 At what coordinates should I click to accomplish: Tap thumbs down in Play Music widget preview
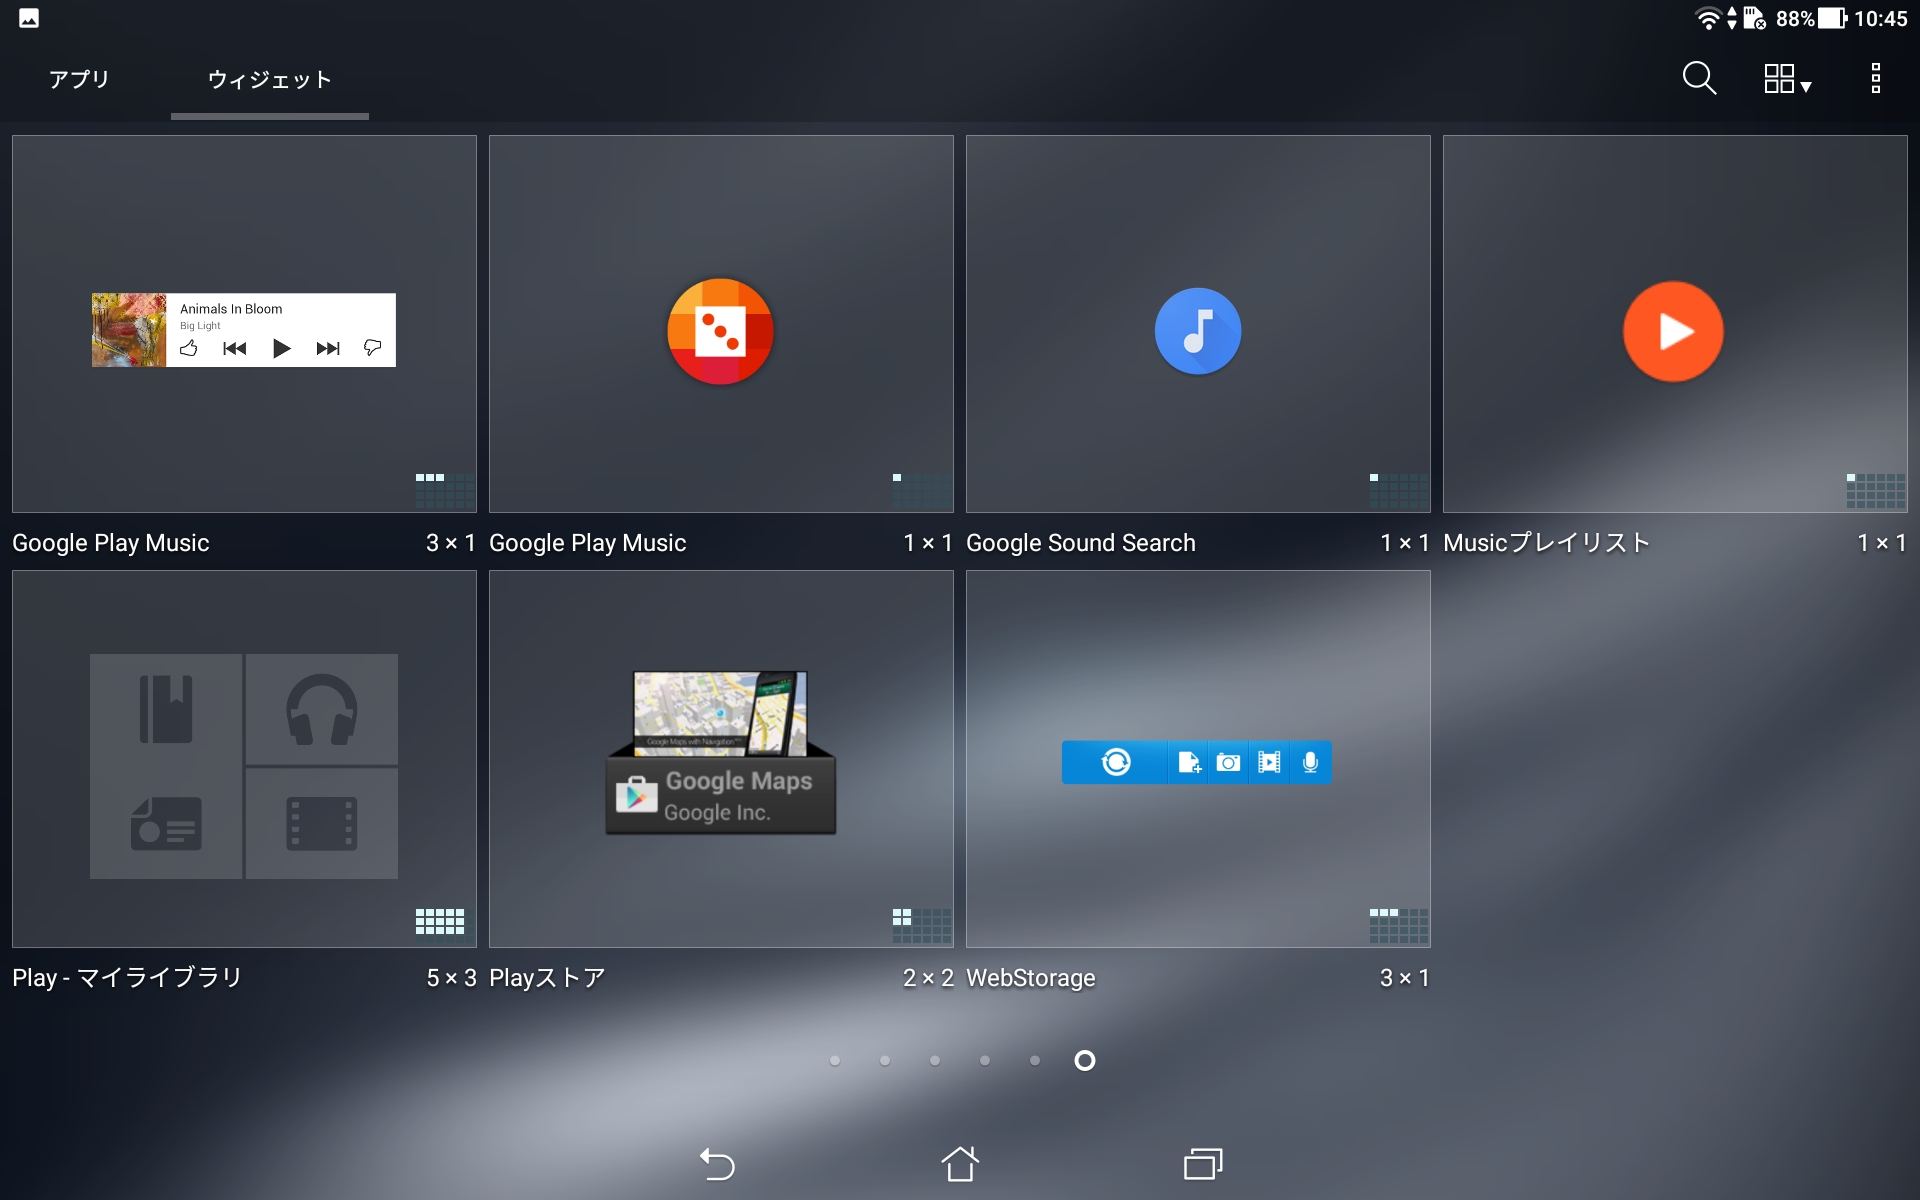(x=373, y=348)
